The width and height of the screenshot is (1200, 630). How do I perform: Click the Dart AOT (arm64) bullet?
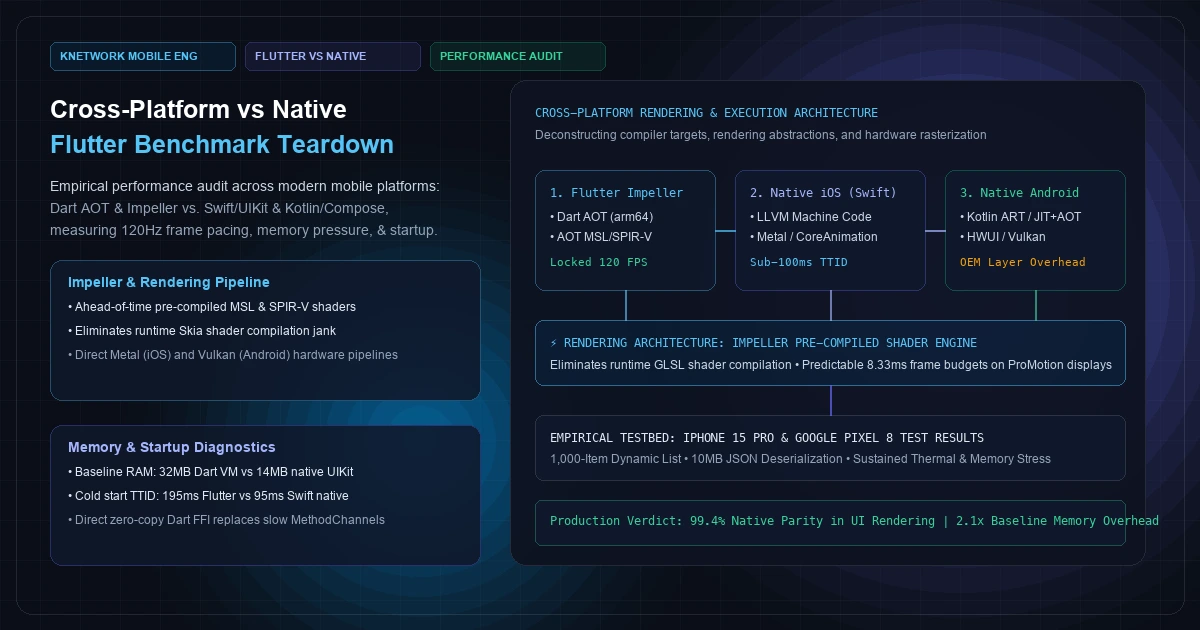pos(603,216)
